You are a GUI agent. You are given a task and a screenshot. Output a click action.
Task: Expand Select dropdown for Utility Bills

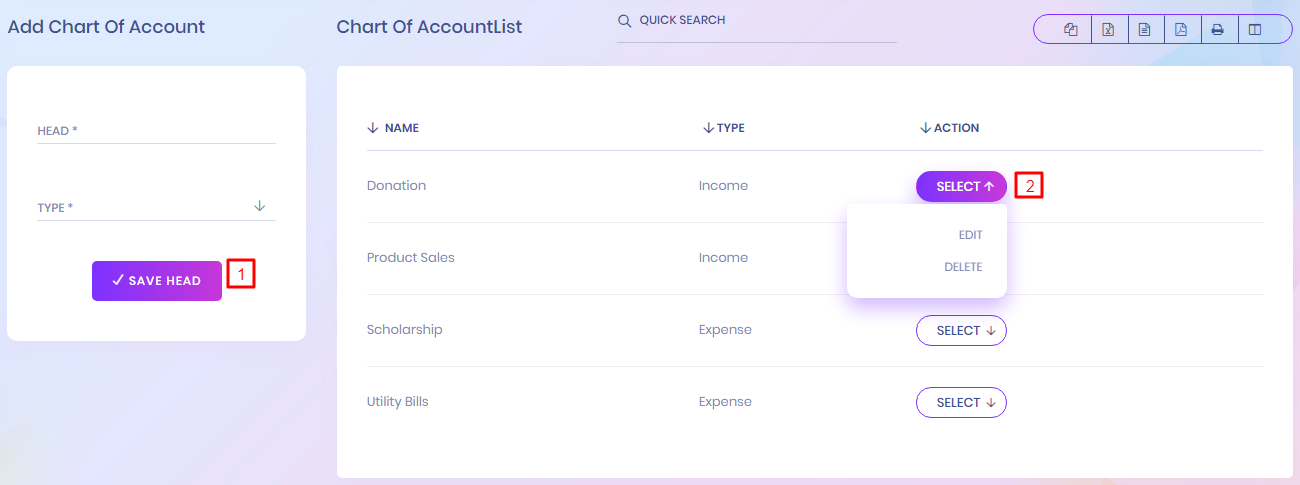tap(961, 403)
